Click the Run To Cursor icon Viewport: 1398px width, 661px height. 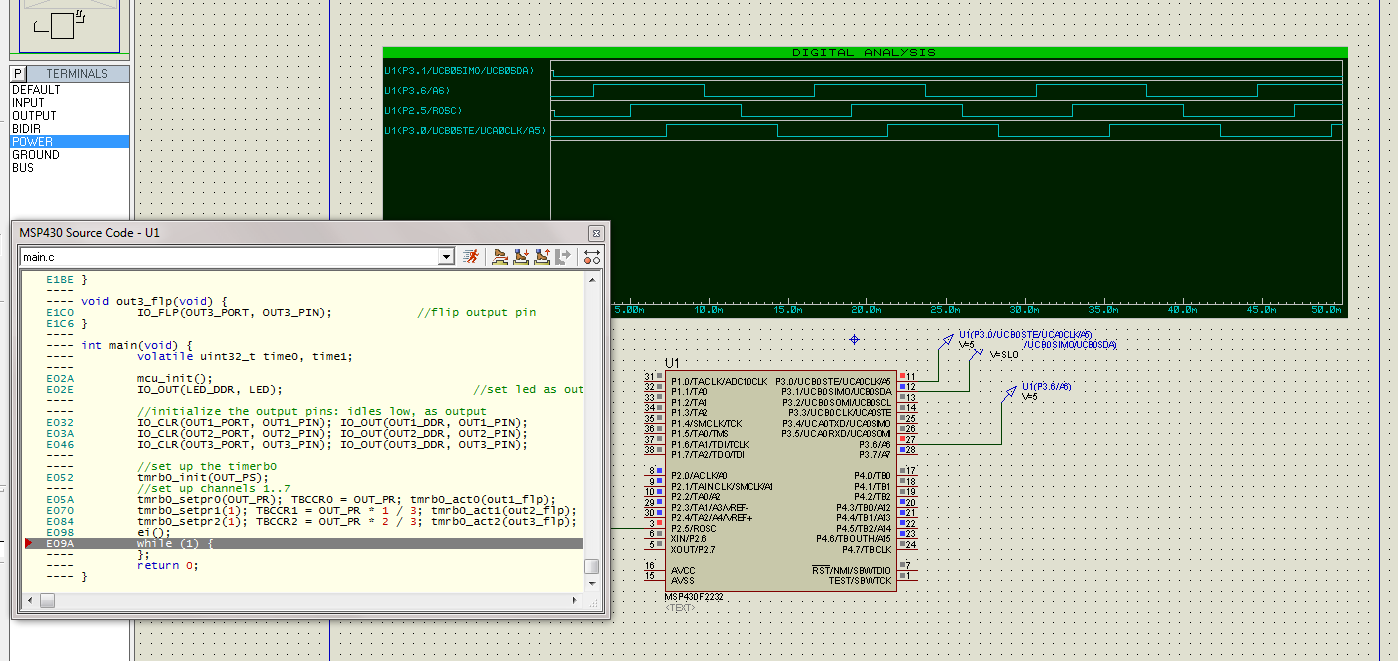[563, 257]
